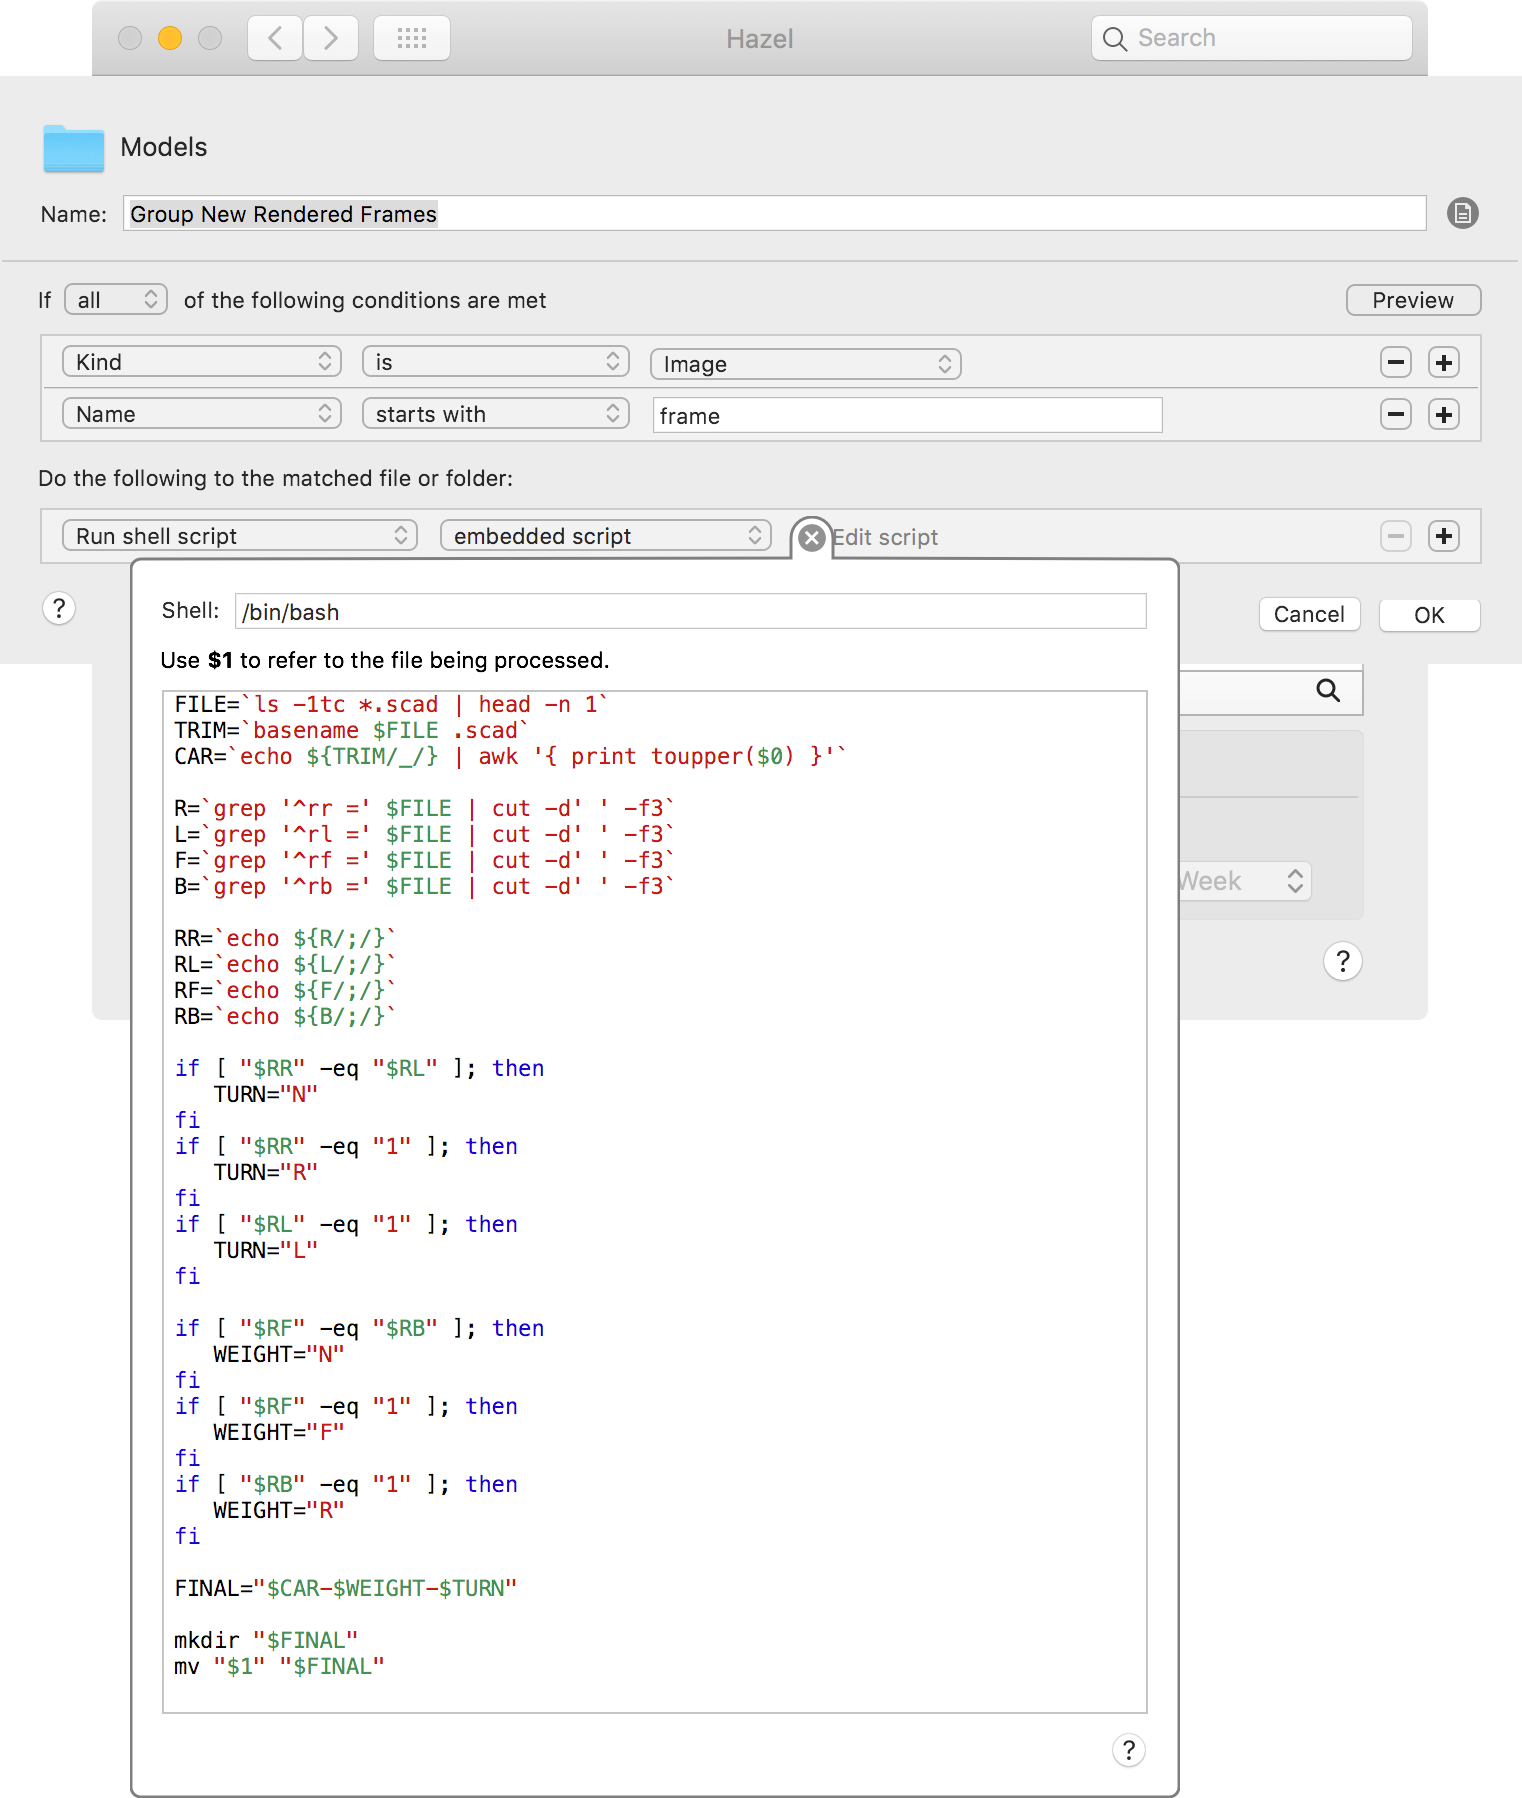Image resolution: width=1522 pixels, height=1798 pixels.
Task: Open the Run shell script action dropdown
Action: 240,536
